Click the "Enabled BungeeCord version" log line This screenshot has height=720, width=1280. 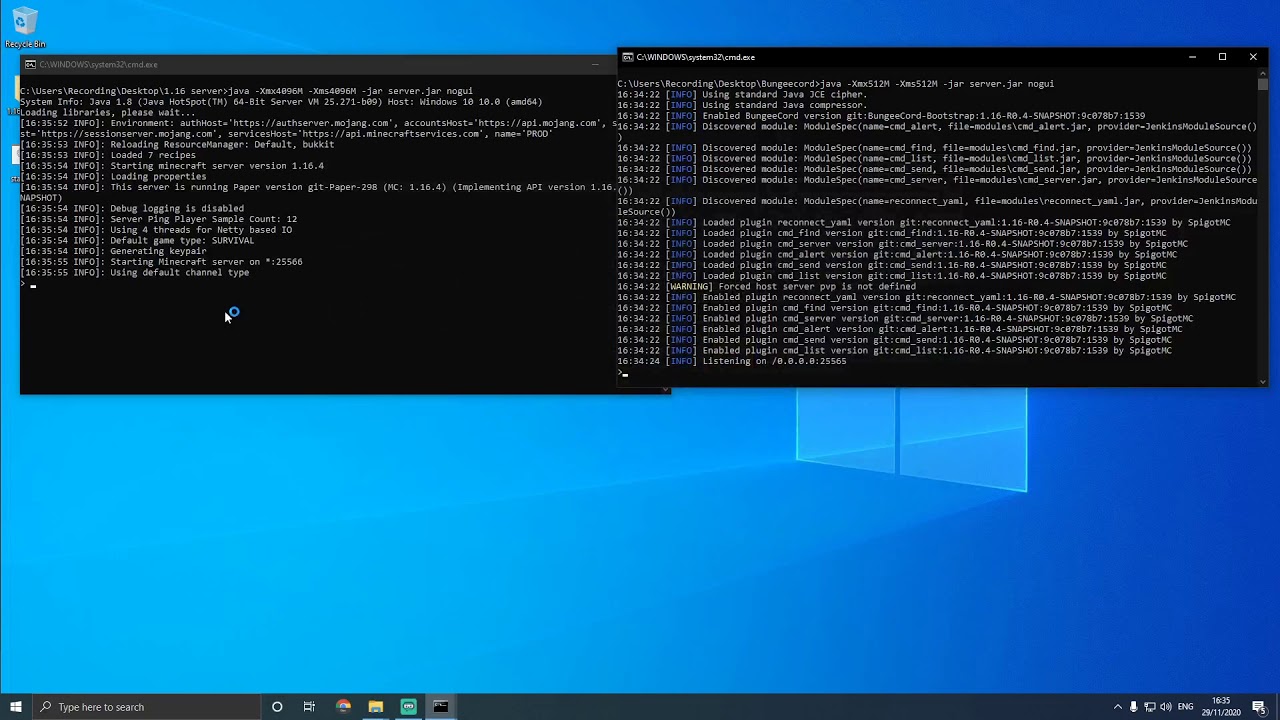point(881,116)
